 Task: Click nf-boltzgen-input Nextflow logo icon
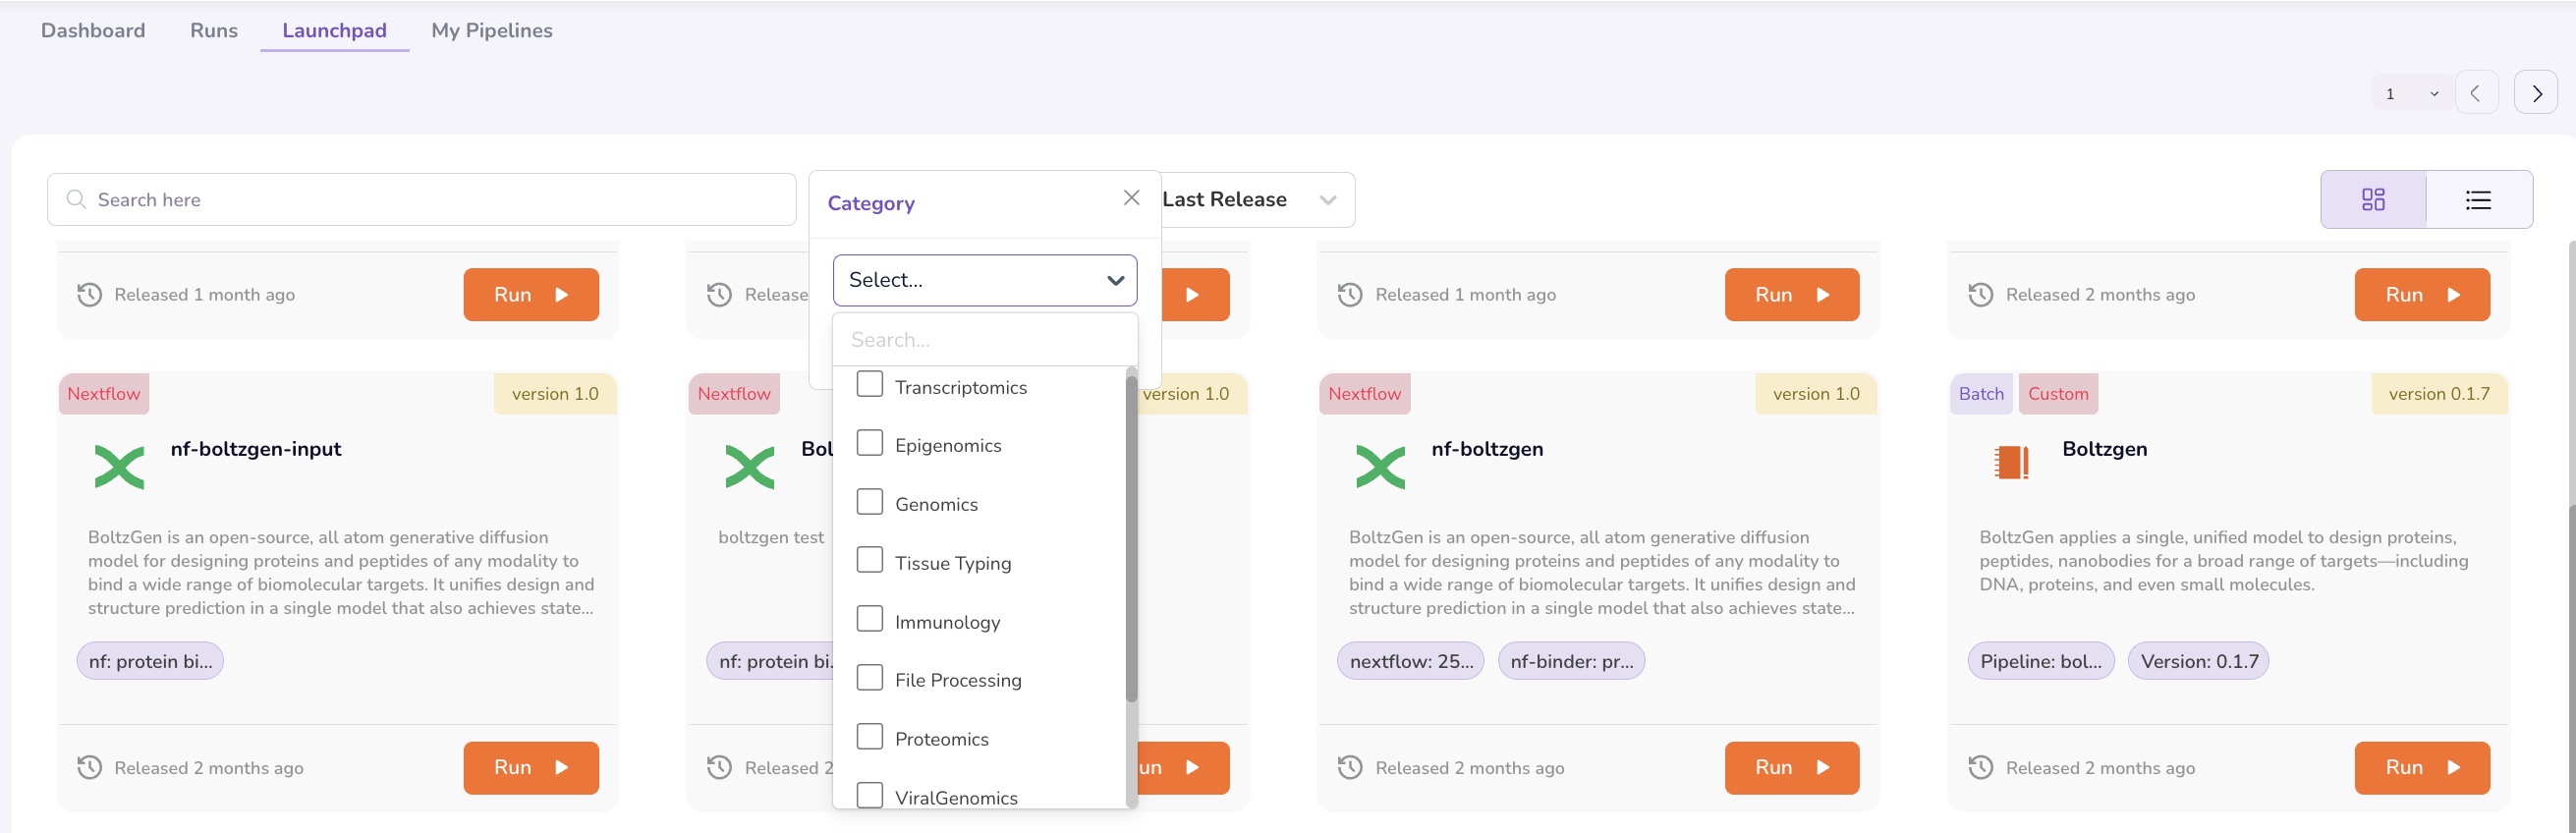[x=119, y=467]
